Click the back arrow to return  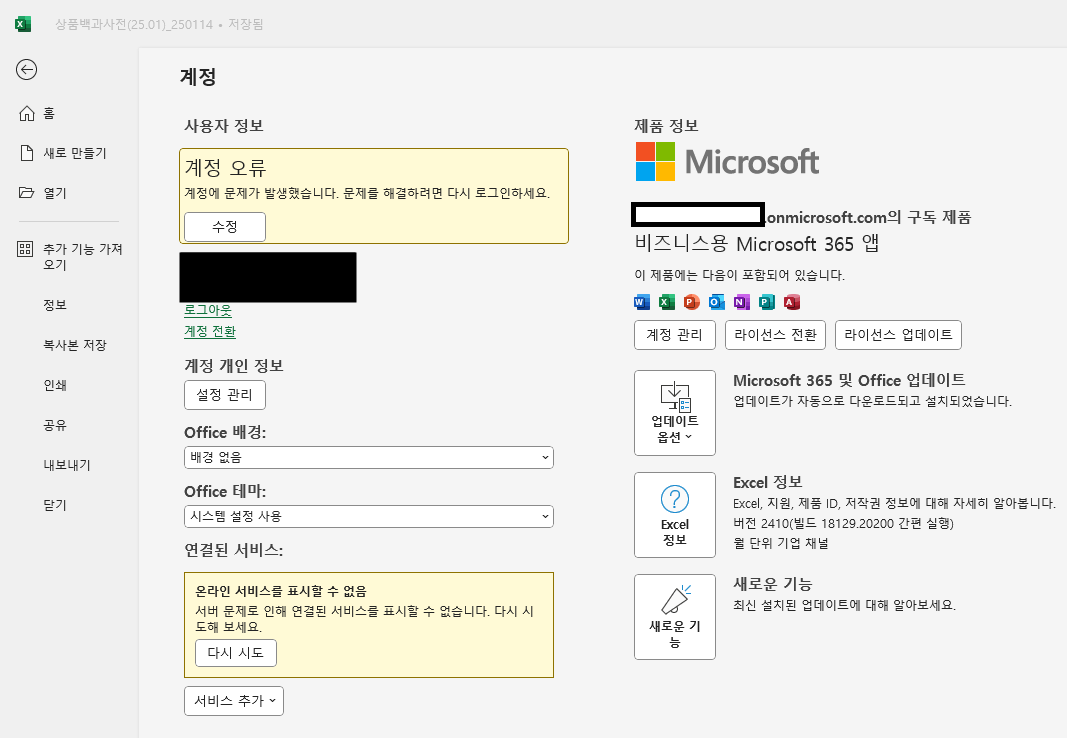tap(27, 69)
